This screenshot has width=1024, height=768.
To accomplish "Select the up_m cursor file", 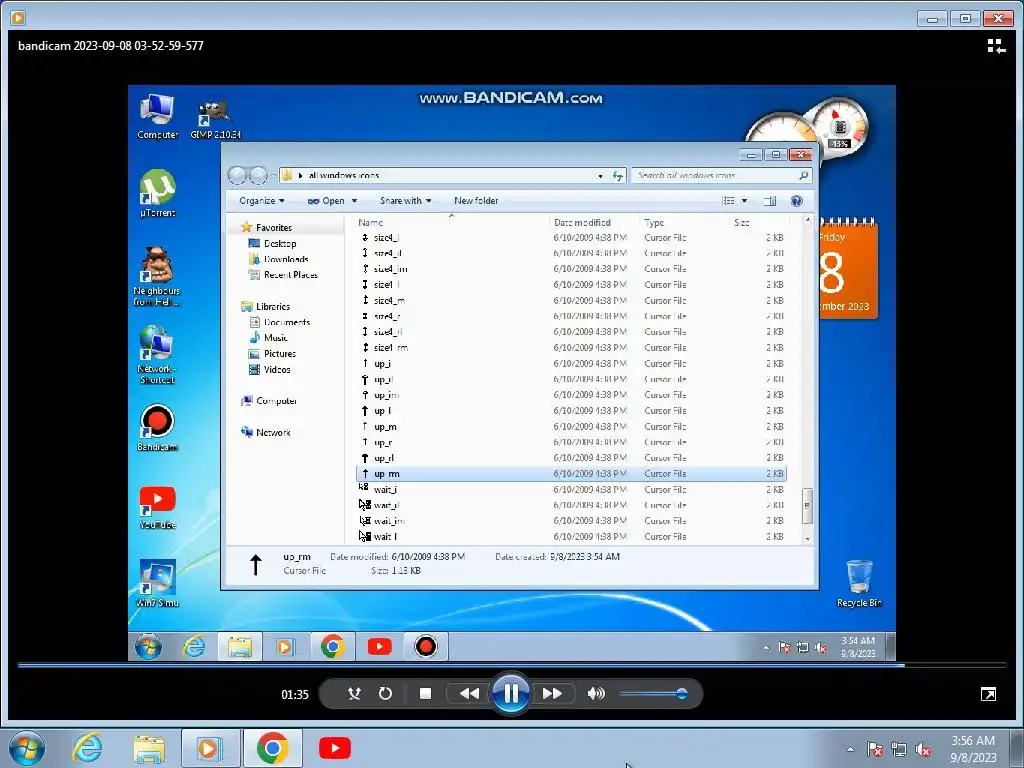I will click(571, 426).
